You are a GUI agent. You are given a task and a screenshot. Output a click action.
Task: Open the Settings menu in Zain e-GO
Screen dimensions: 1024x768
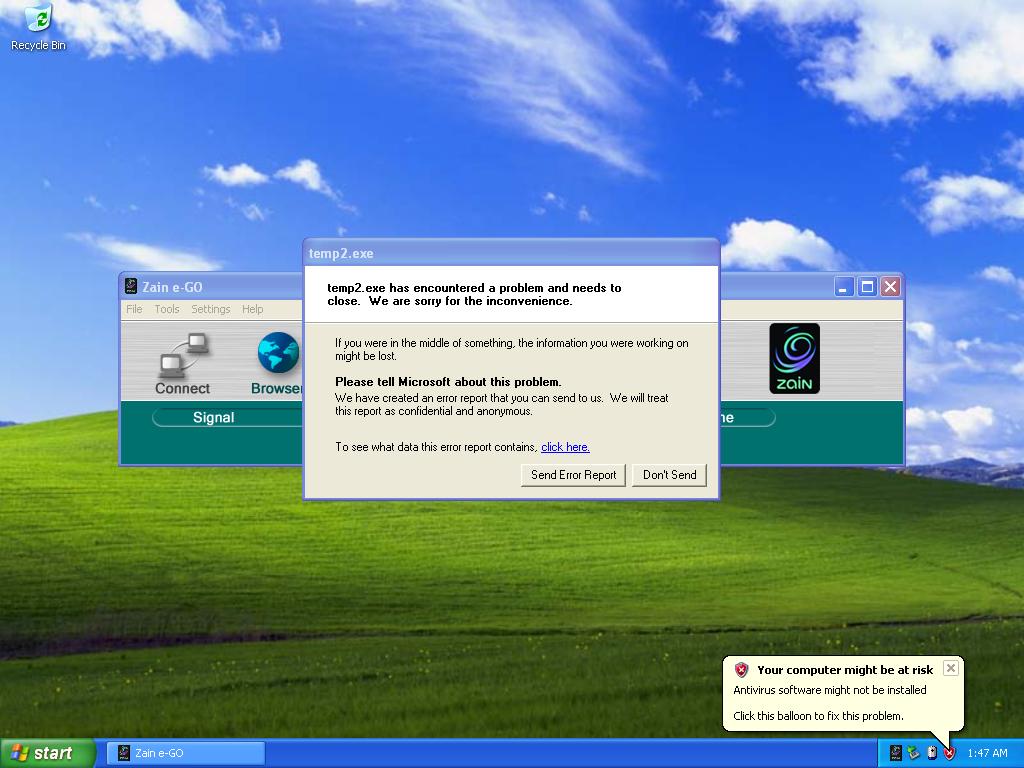[x=210, y=309]
